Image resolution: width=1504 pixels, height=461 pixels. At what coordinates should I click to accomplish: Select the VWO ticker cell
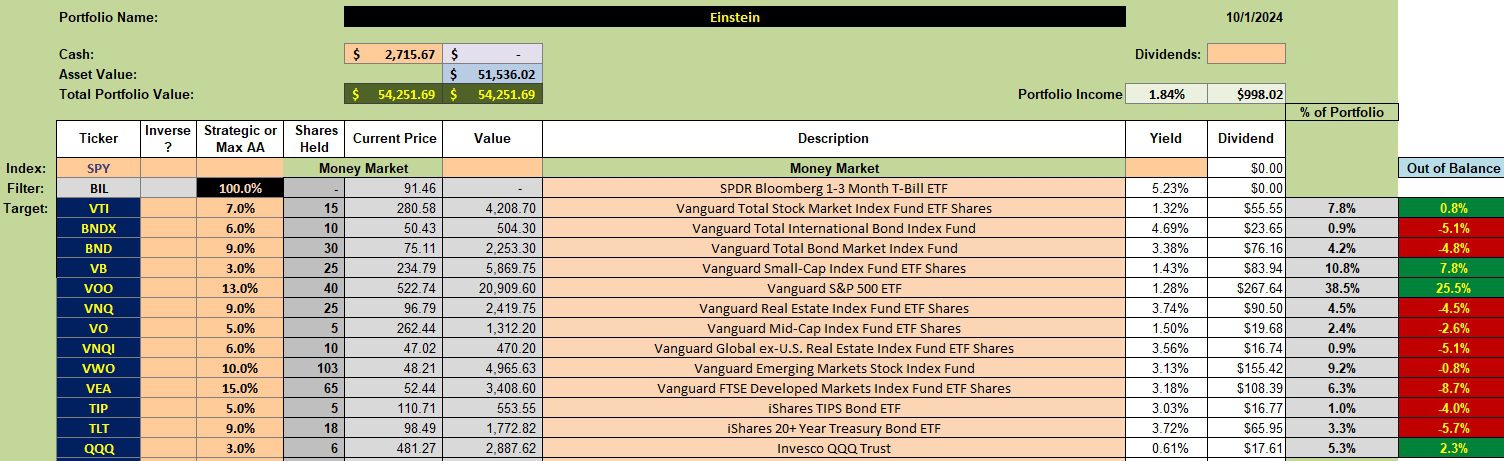pyautogui.click(x=98, y=368)
